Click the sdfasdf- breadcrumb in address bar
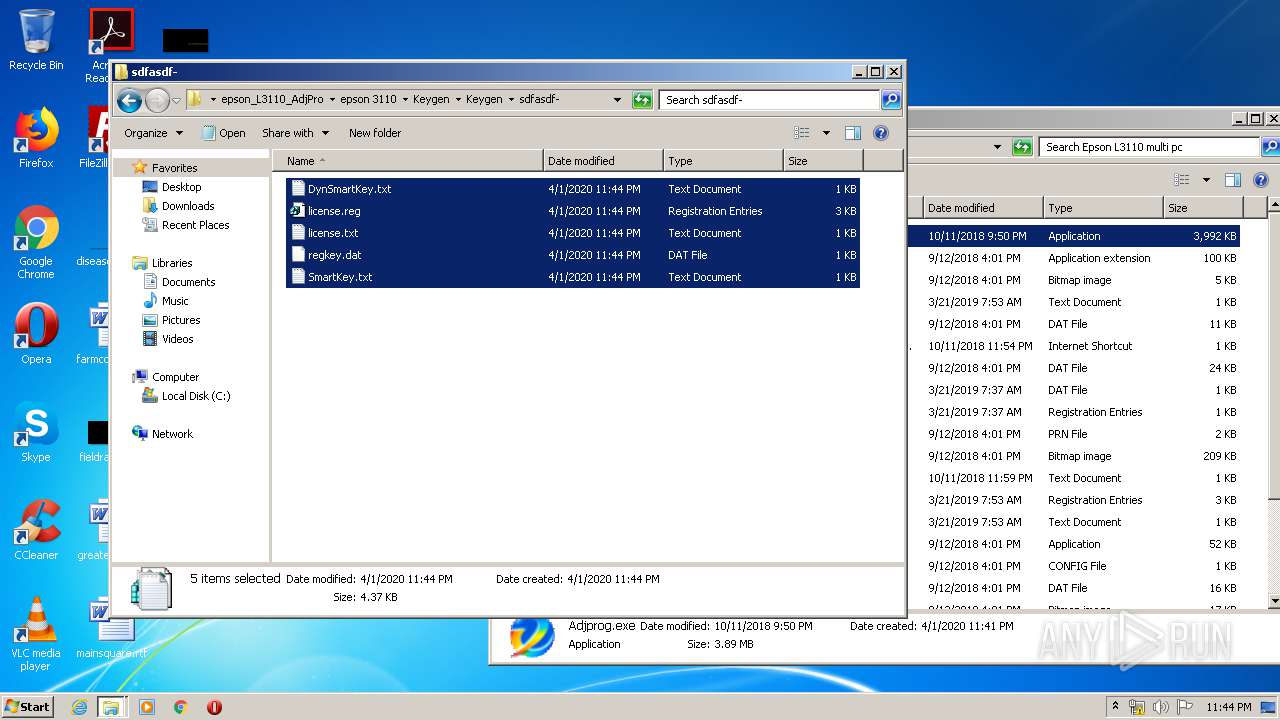 click(539, 100)
